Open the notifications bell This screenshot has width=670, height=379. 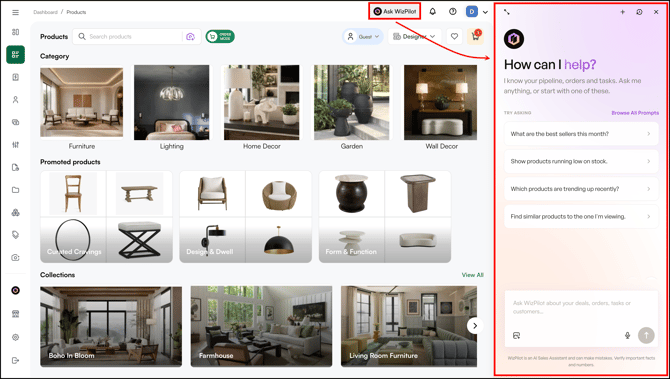(432, 12)
